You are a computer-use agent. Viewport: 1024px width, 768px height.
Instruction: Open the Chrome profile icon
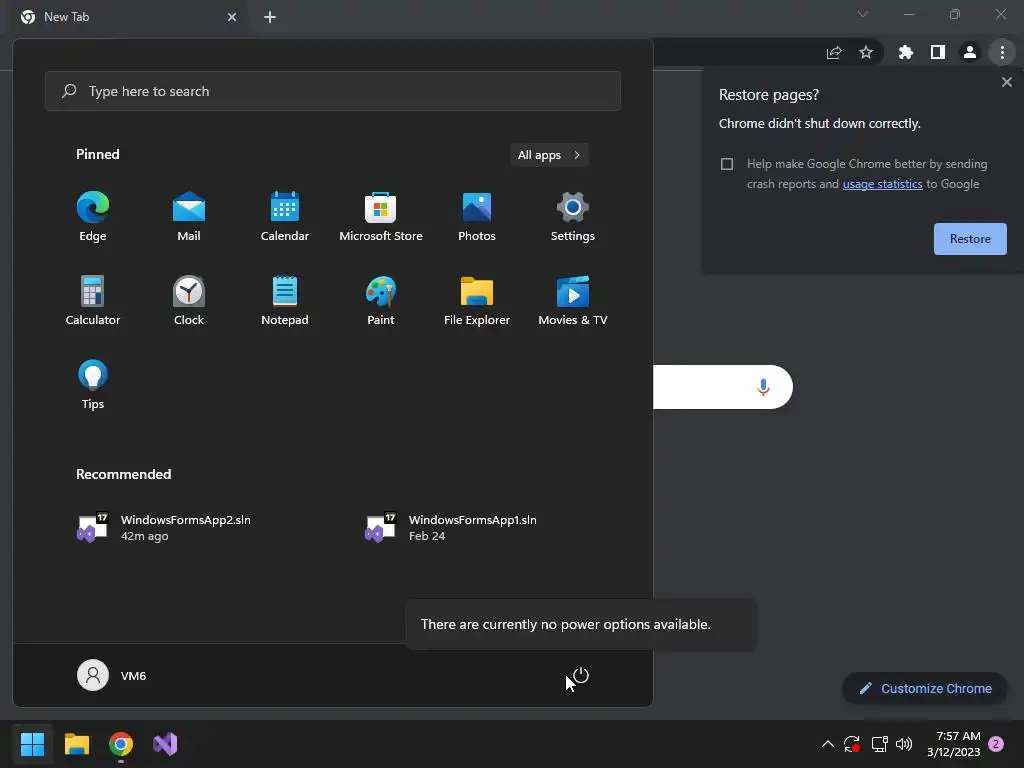pyautogui.click(x=970, y=52)
